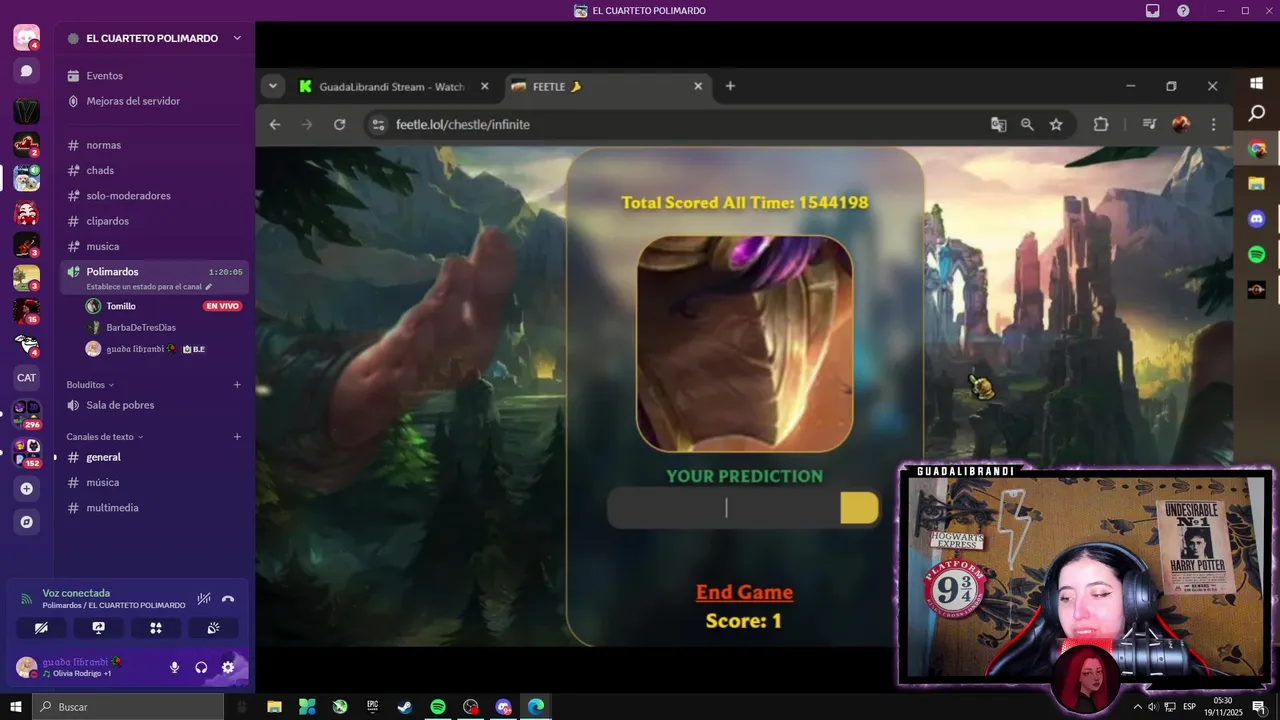Collapse the Boludítos category
The width and height of the screenshot is (1280, 720).
tap(90, 385)
